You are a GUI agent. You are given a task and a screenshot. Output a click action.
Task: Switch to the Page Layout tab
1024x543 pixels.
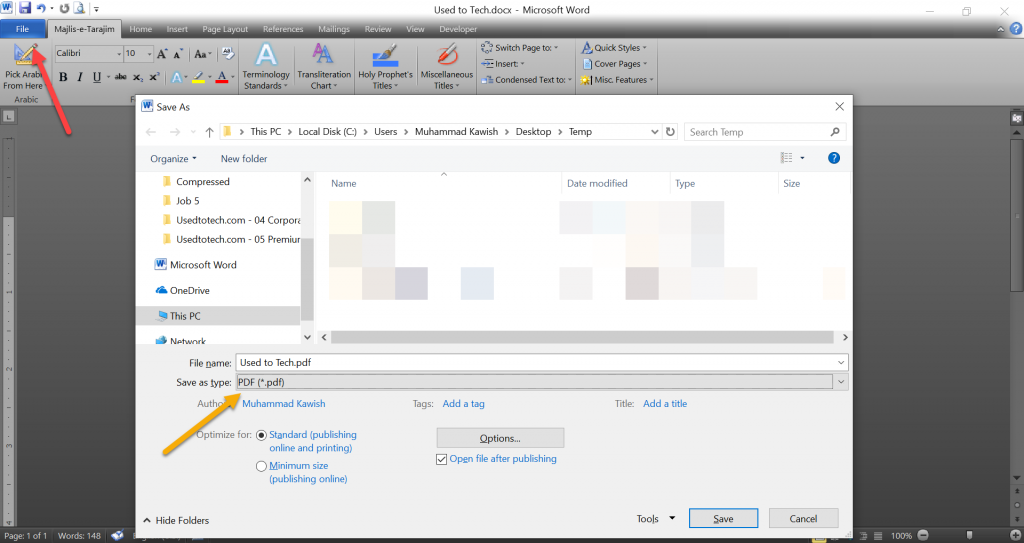coord(225,29)
